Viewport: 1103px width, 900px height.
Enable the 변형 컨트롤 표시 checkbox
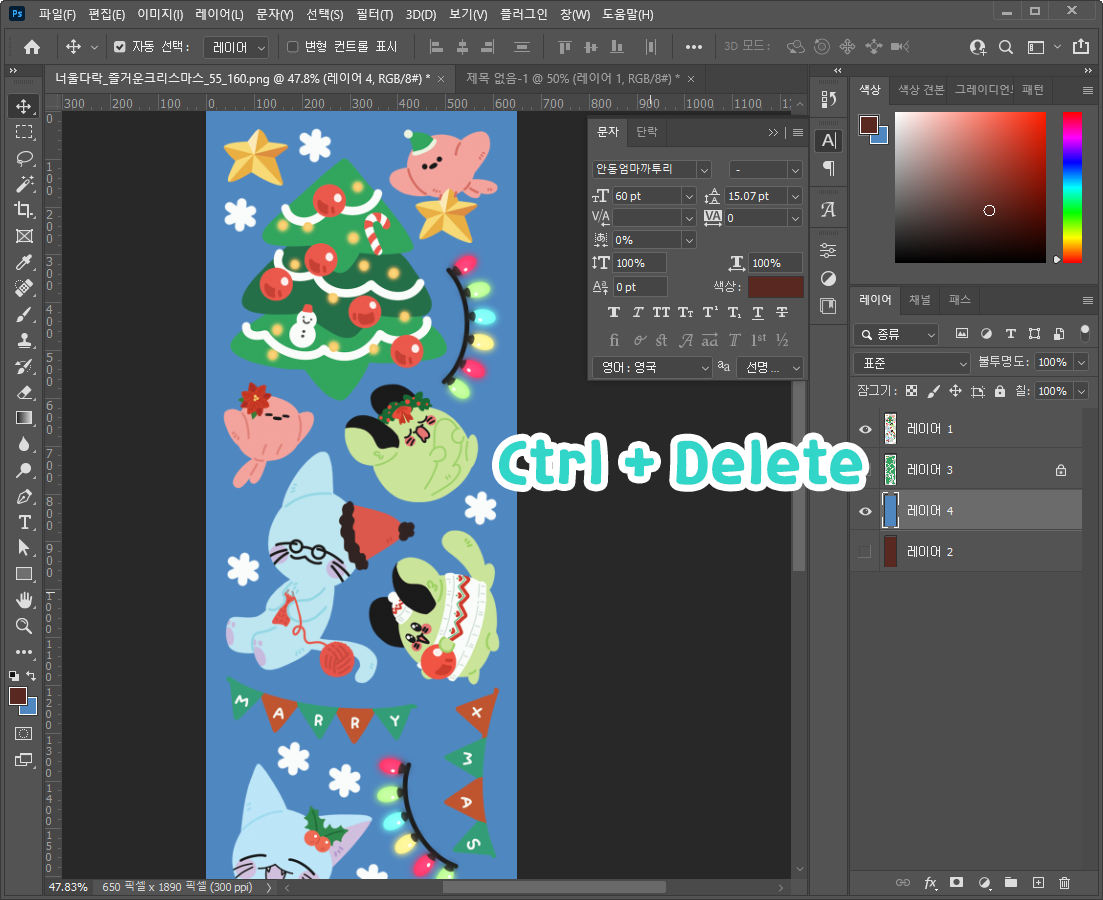point(291,46)
